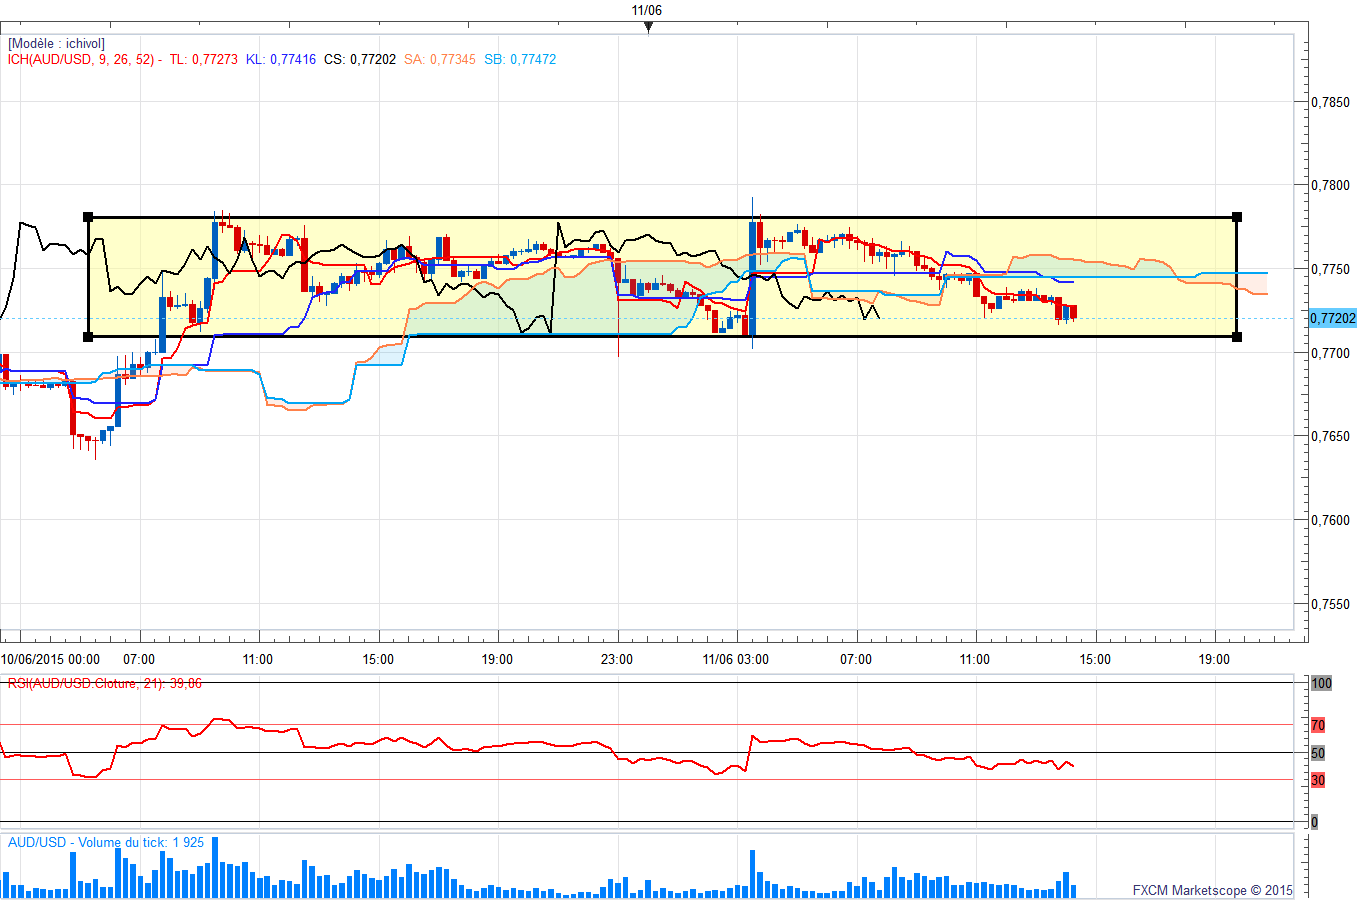Image resolution: width=1366 pixels, height=900 pixels.
Task: Click the SA: 0,77345 value
Action: pos(439,59)
